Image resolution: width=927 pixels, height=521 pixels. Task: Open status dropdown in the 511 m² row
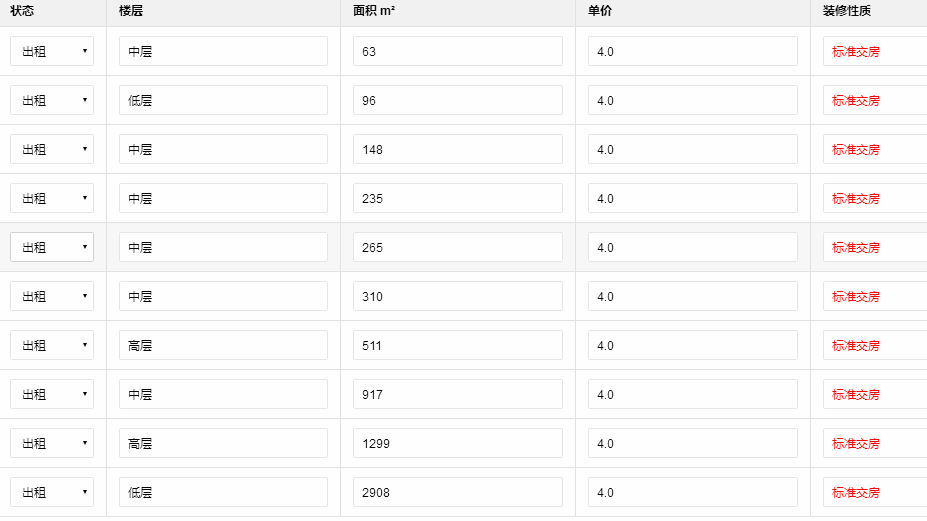pos(52,345)
